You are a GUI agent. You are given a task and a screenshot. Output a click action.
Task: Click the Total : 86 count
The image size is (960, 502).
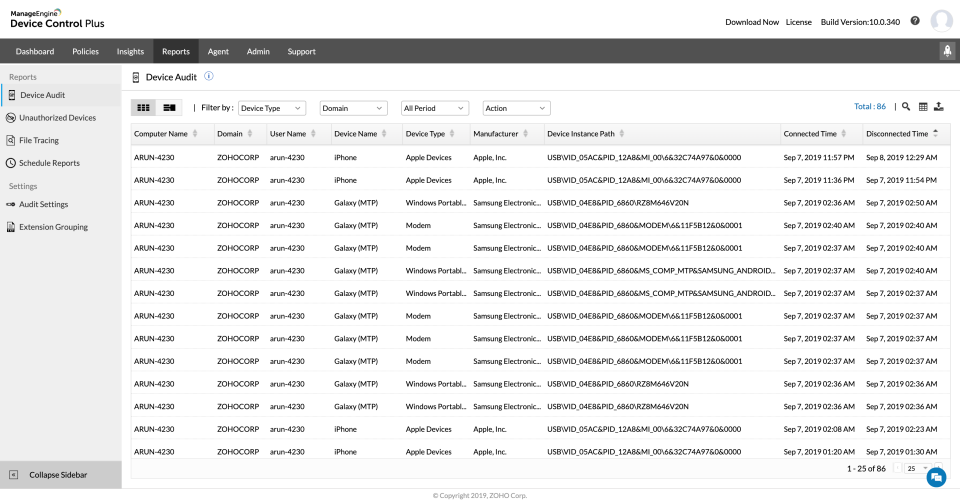click(x=869, y=107)
